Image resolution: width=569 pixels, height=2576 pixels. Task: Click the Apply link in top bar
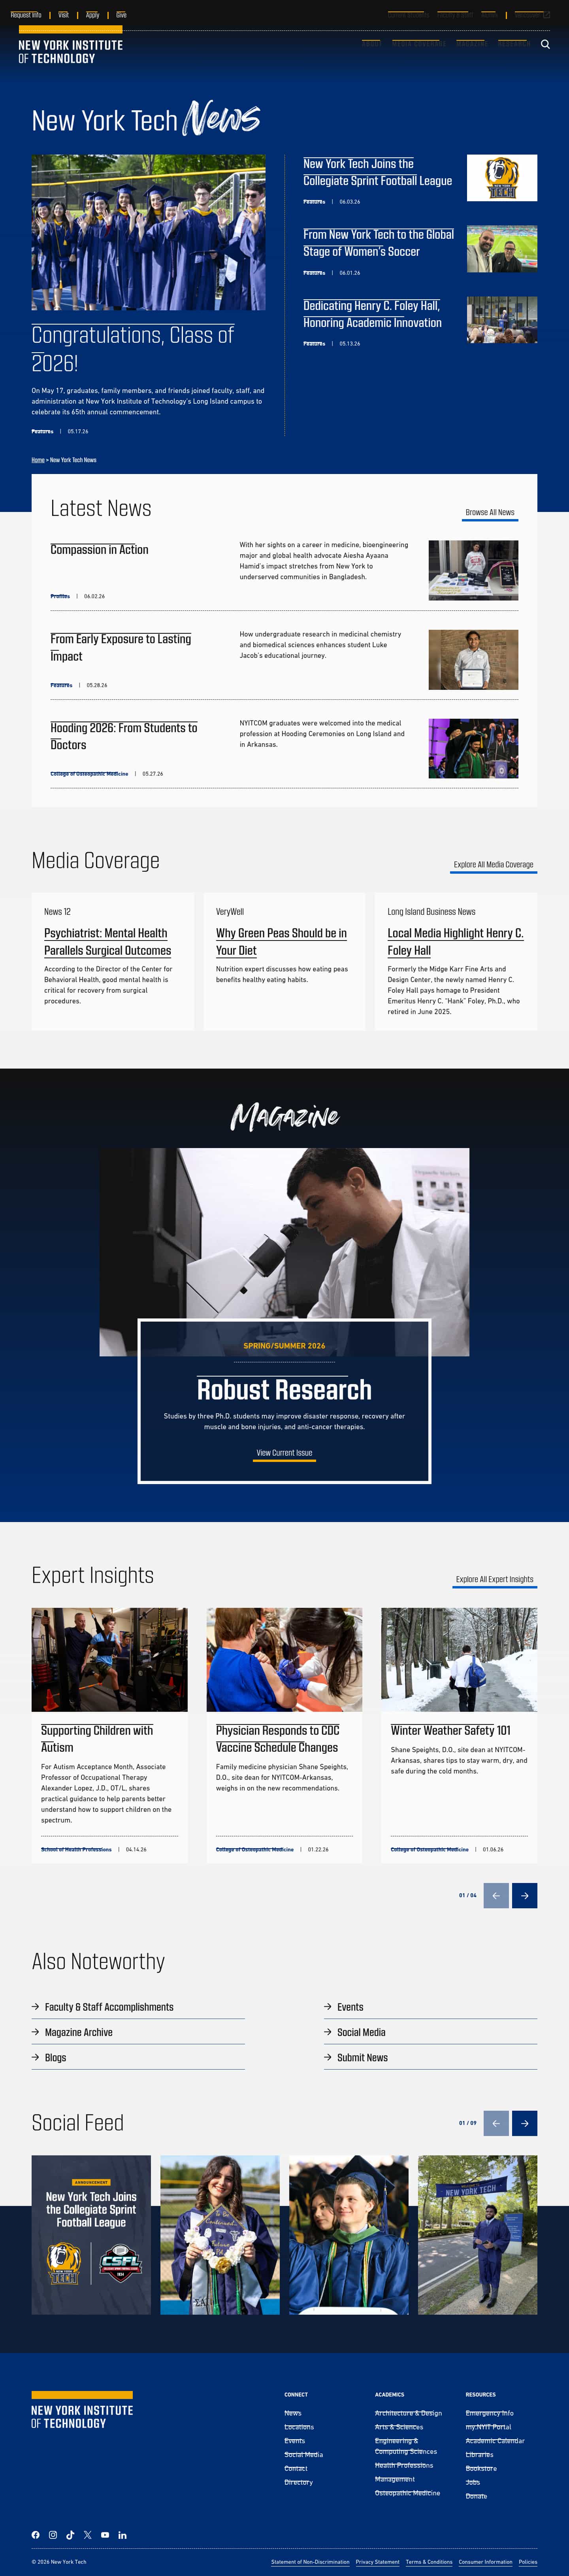[92, 15]
